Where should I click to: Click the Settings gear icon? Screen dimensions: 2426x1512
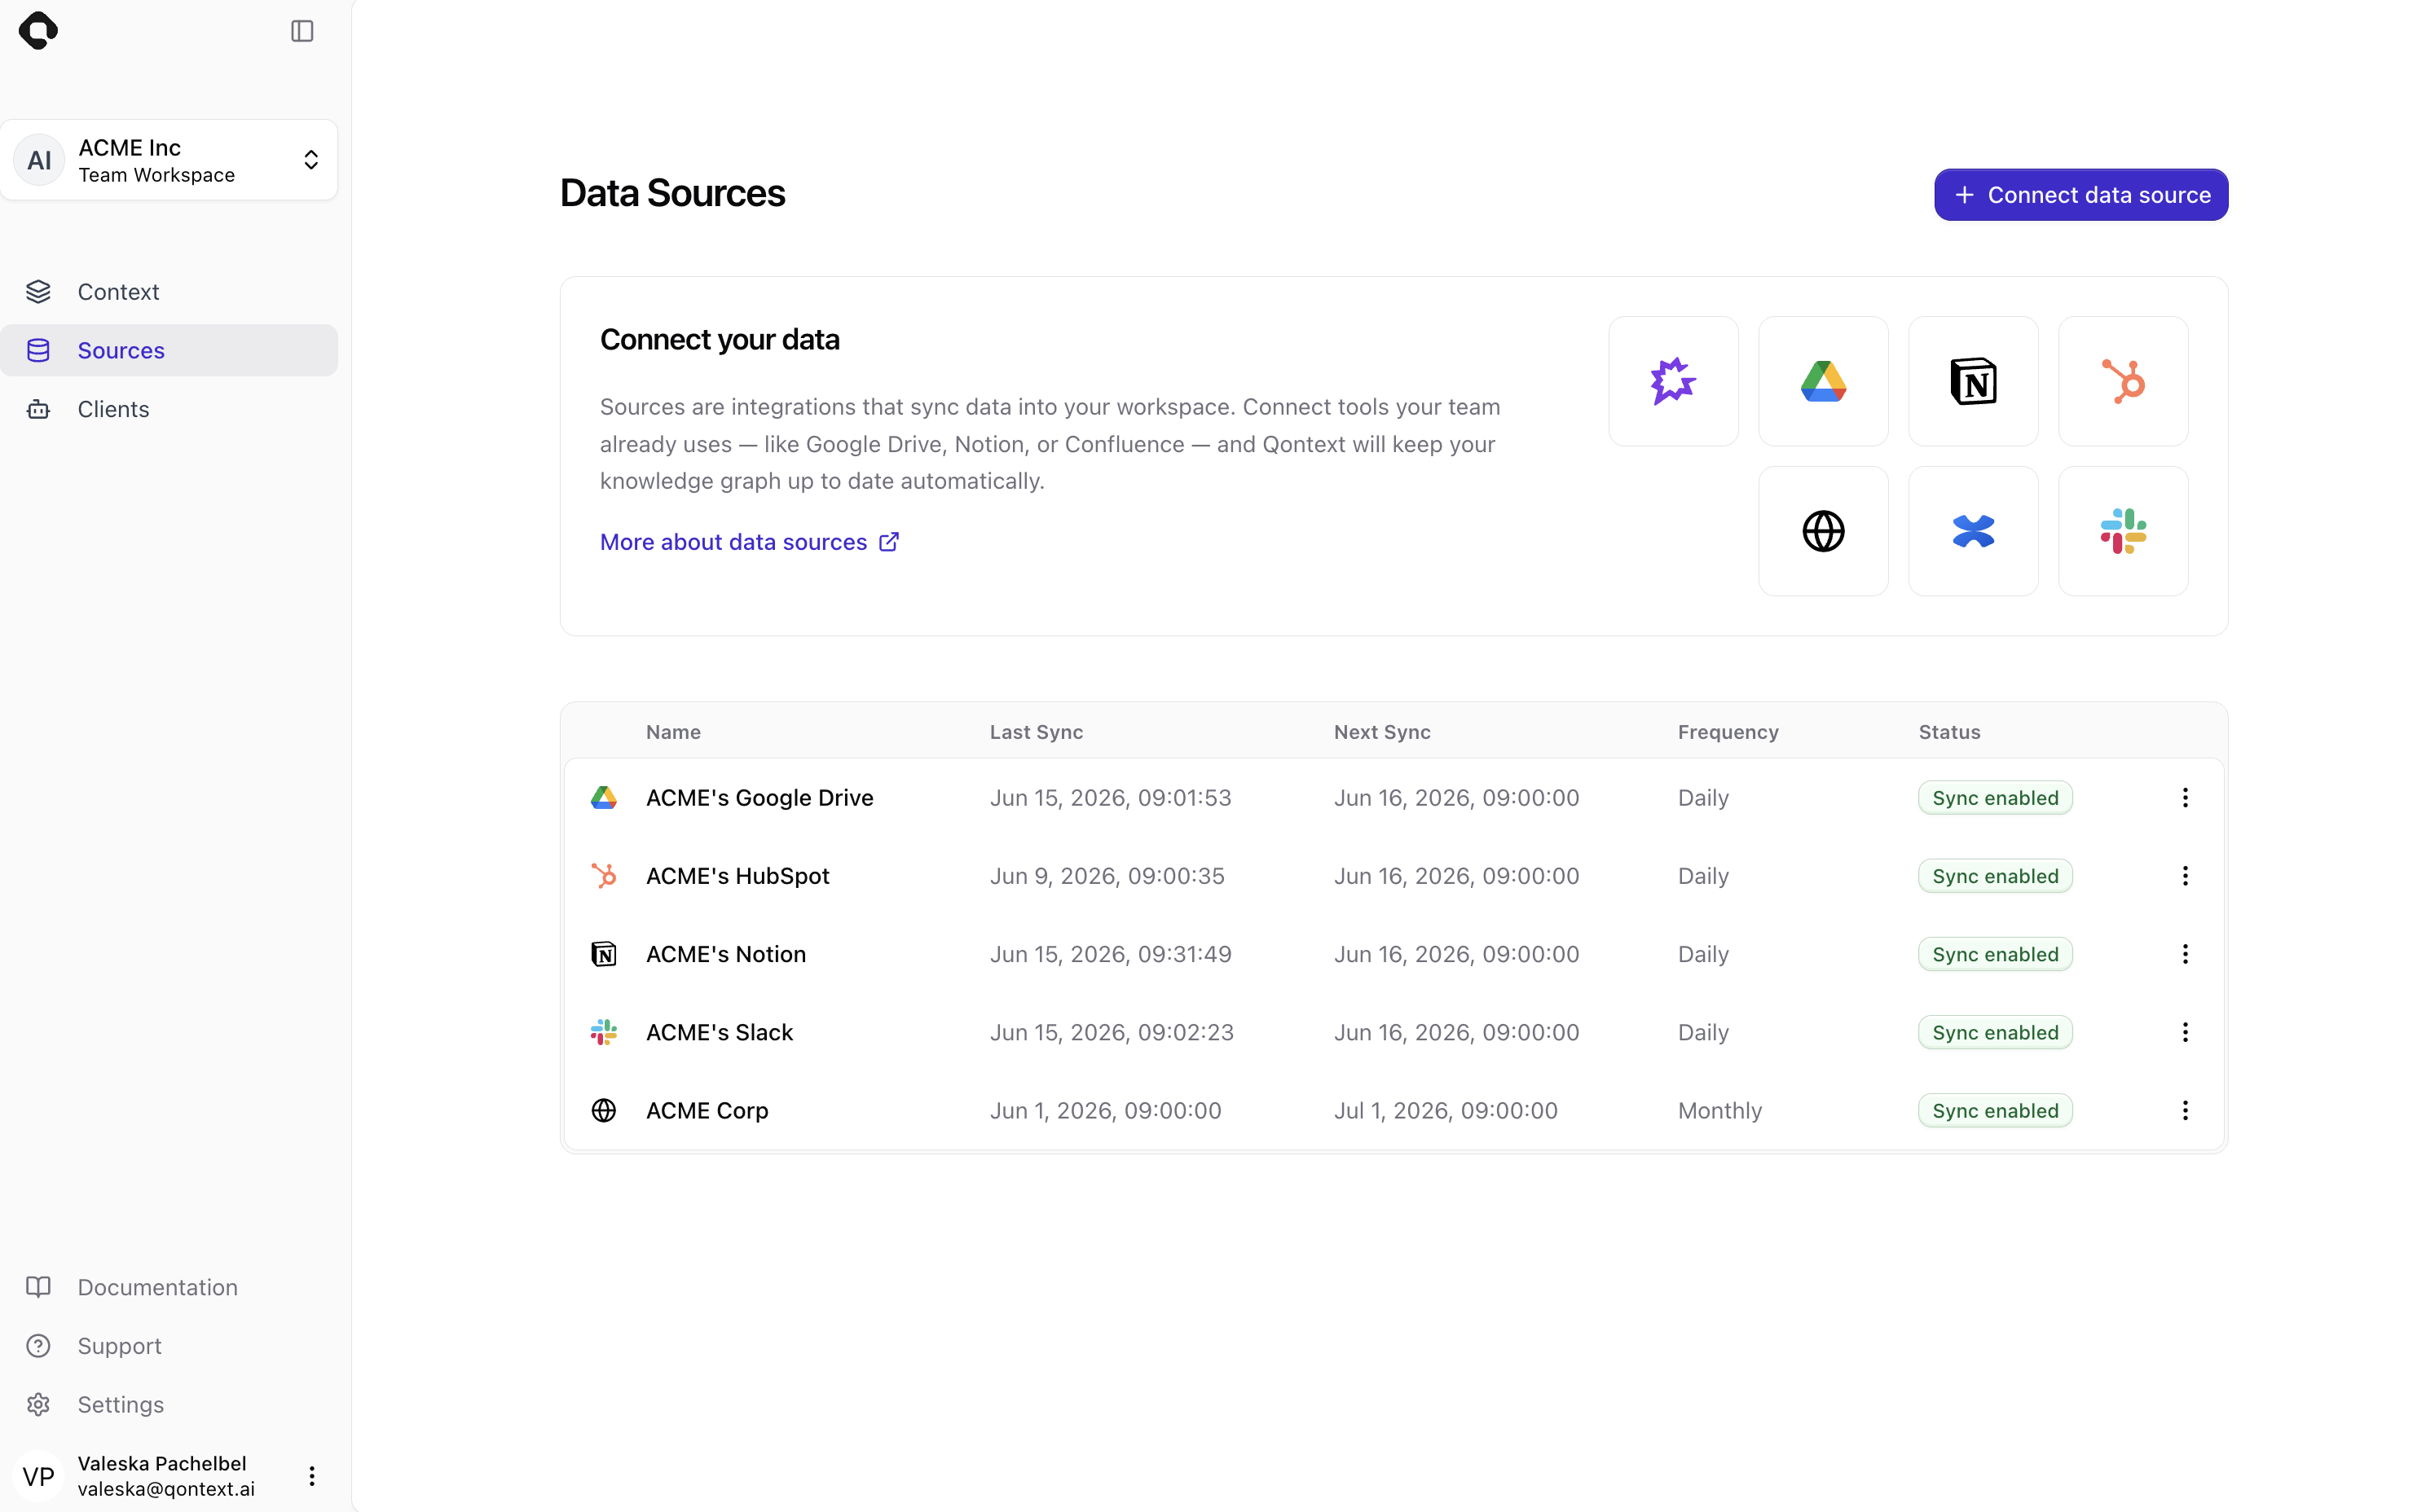pyautogui.click(x=38, y=1404)
